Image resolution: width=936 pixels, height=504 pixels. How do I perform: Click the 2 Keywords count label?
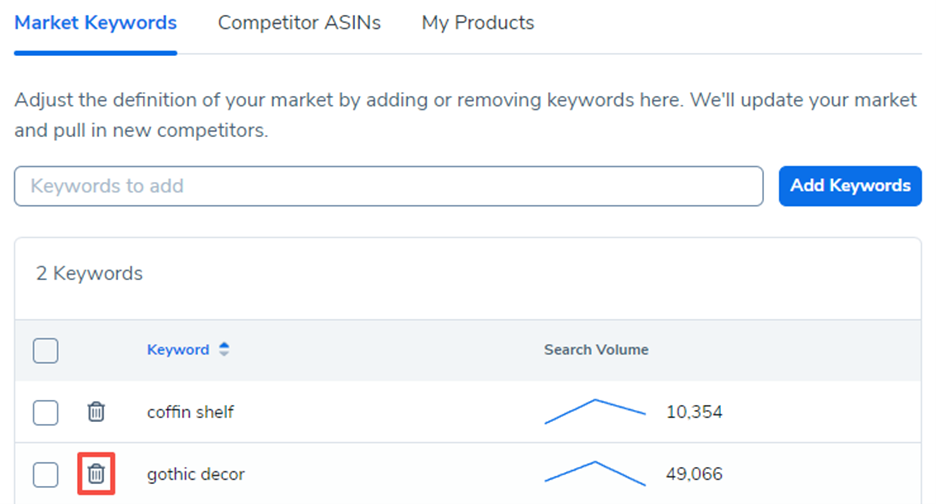[90, 273]
